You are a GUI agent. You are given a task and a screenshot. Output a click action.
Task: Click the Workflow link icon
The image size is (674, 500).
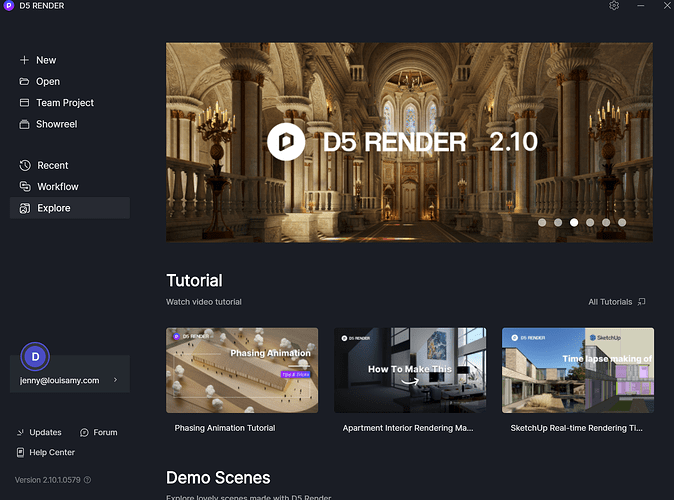click(25, 187)
